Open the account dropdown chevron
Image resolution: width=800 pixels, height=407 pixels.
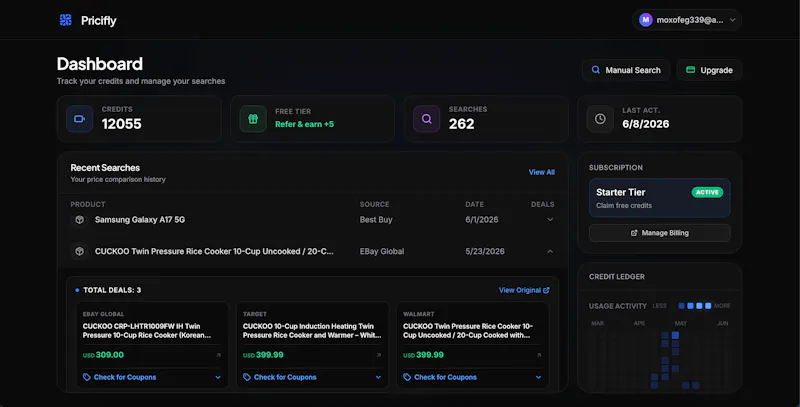pos(733,20)
